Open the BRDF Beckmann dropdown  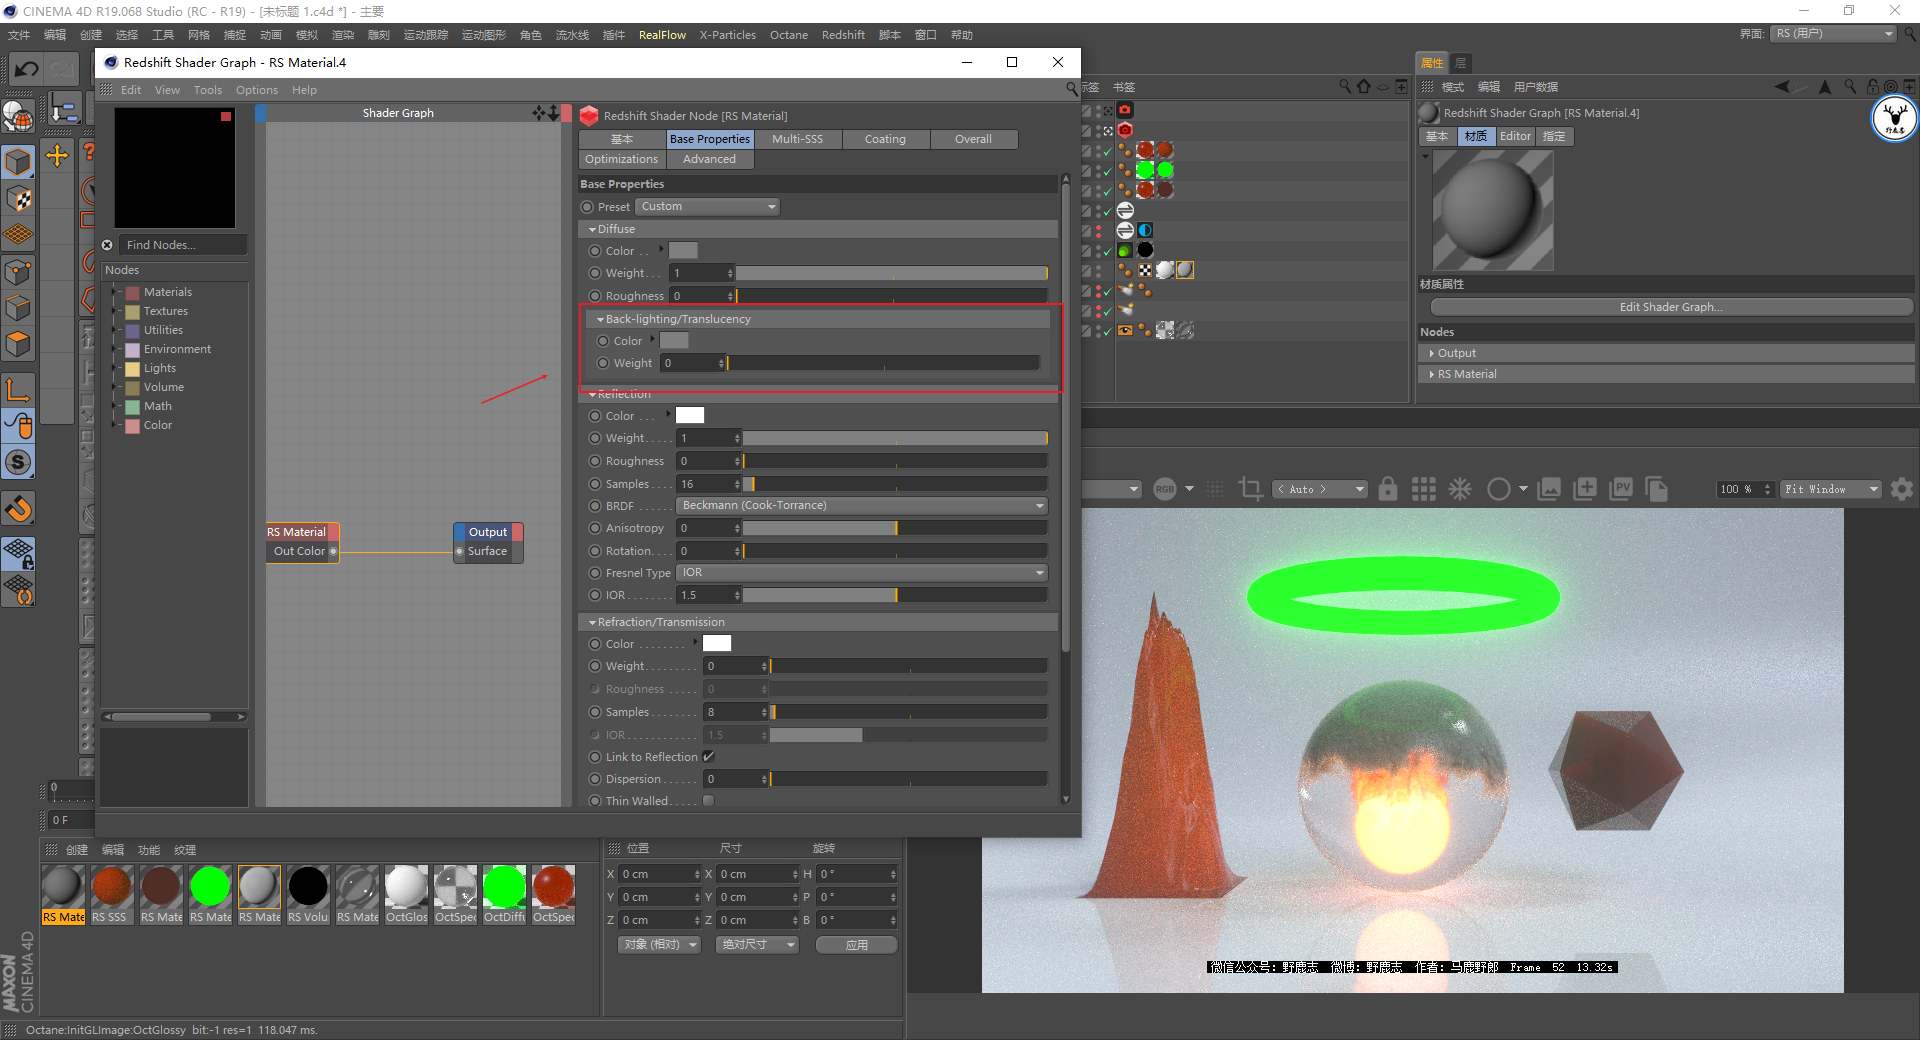coord(862,506)
